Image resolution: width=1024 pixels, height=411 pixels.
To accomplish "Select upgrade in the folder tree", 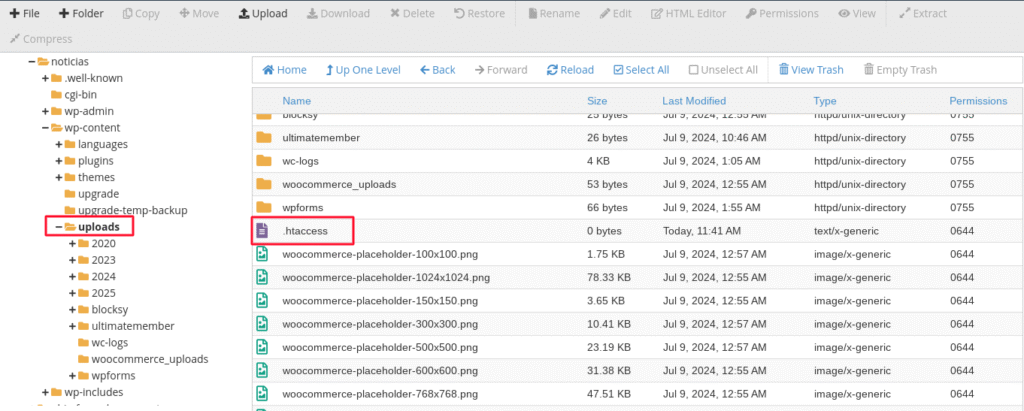I will click(x=98, y=194).
